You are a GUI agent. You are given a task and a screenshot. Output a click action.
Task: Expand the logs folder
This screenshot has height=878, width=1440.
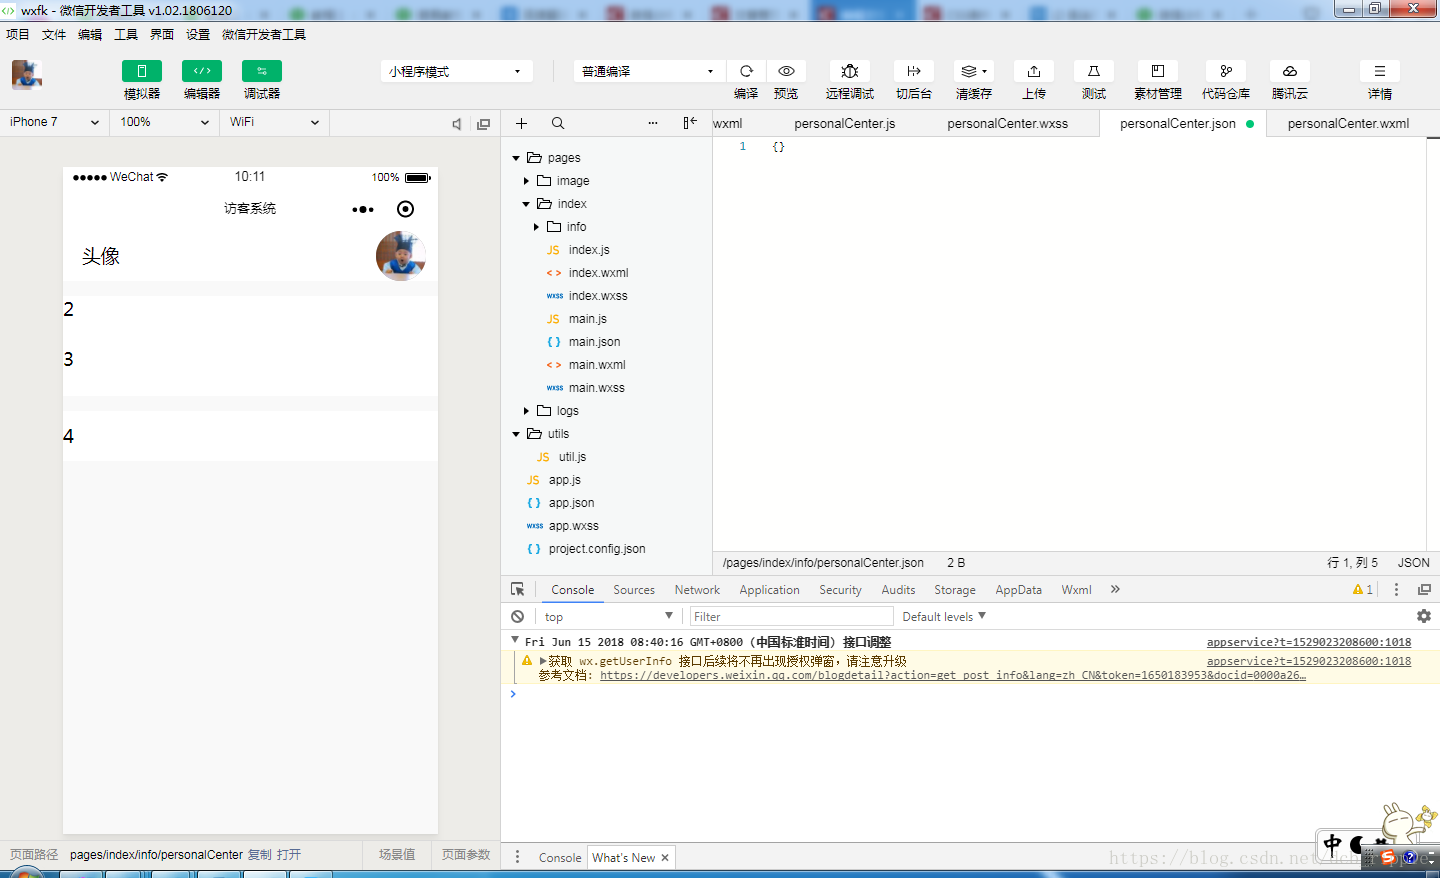[x=526, y=411]
